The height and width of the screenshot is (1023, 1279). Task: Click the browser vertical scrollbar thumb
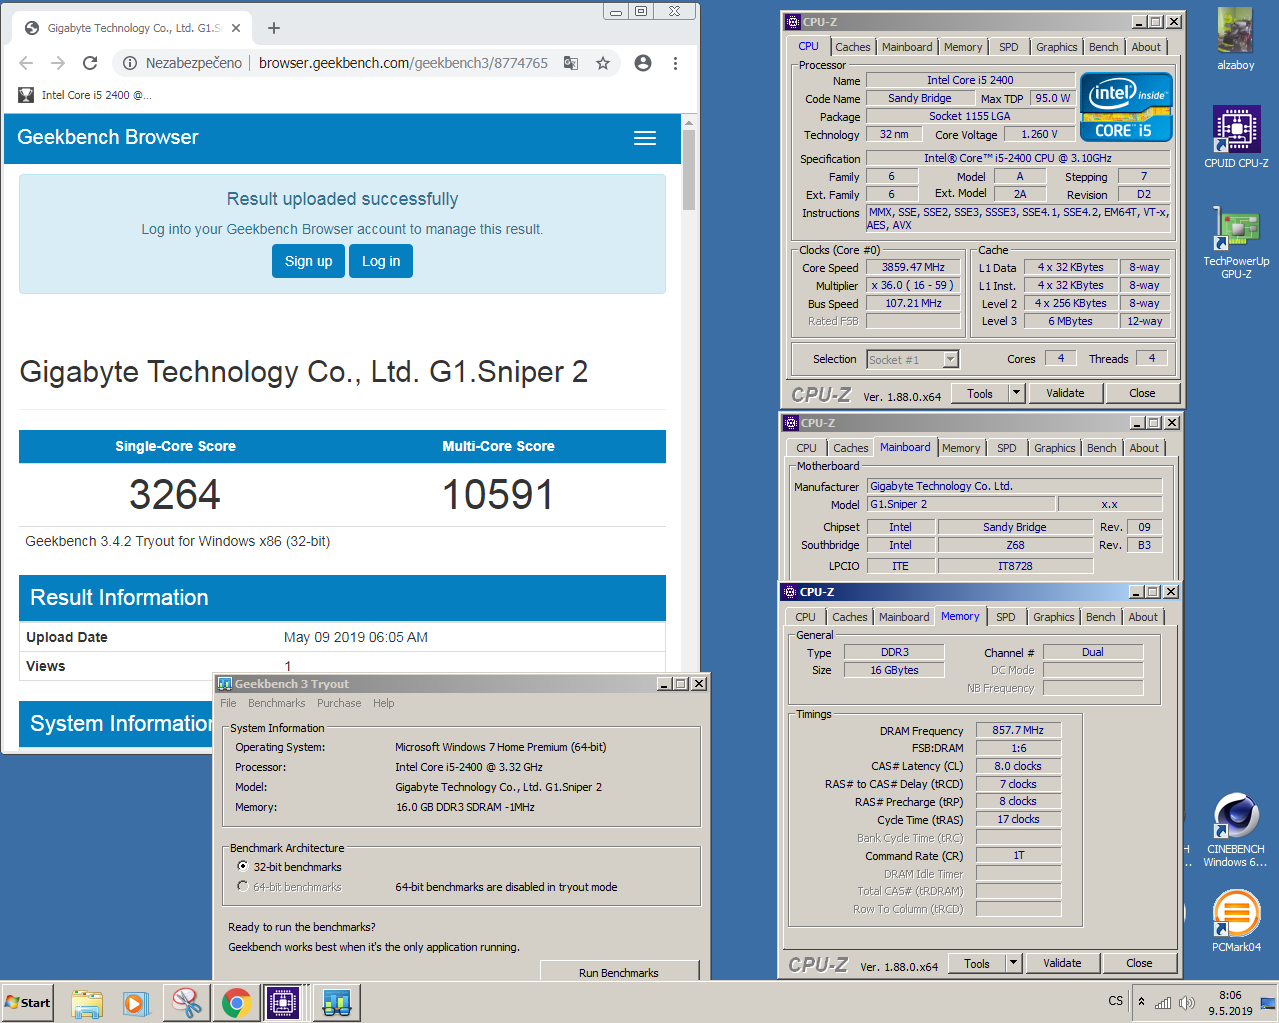click(689, 170)
